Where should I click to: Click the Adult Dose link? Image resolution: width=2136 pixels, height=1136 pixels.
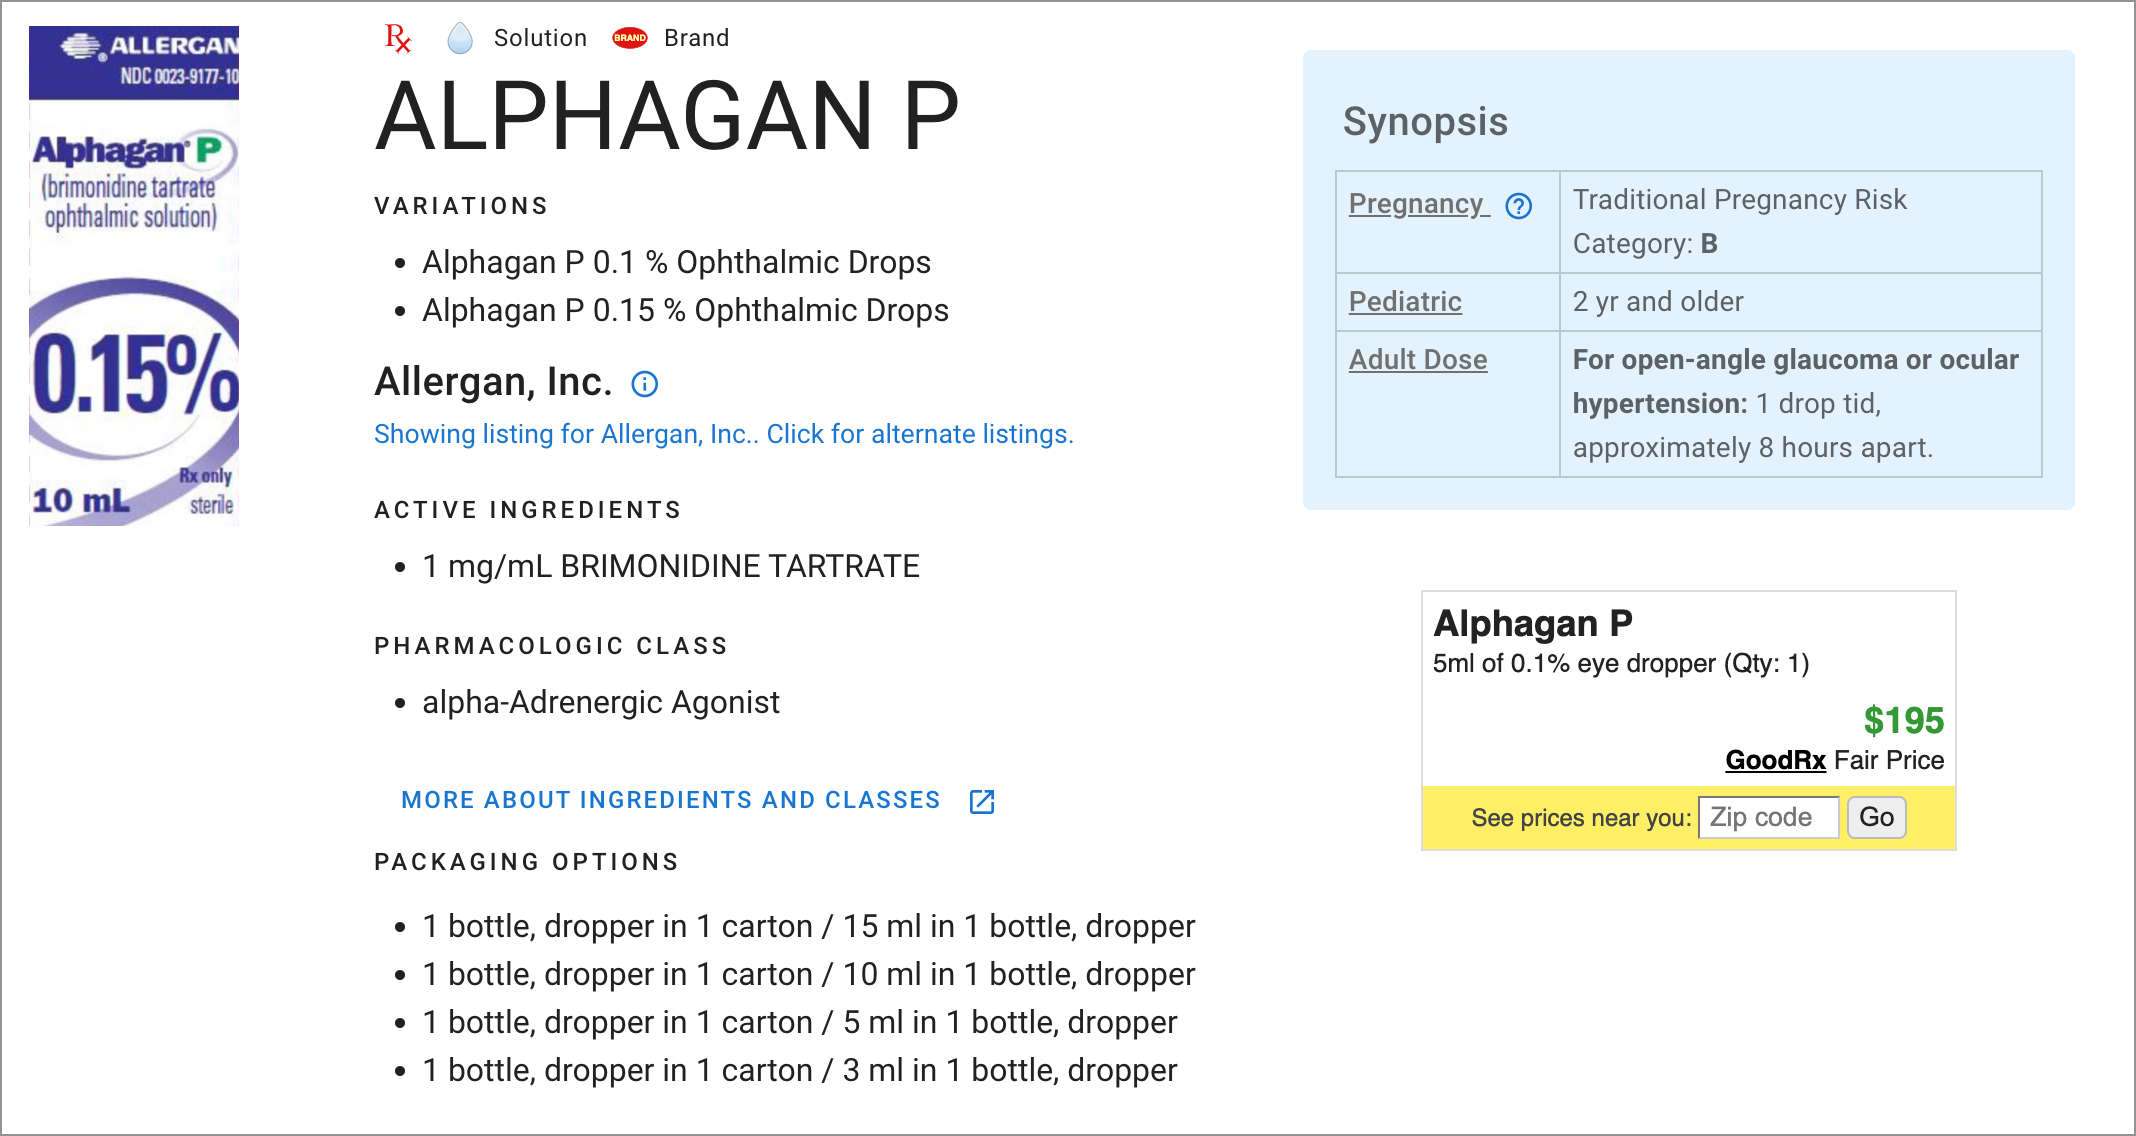[x=1418, y=360]
